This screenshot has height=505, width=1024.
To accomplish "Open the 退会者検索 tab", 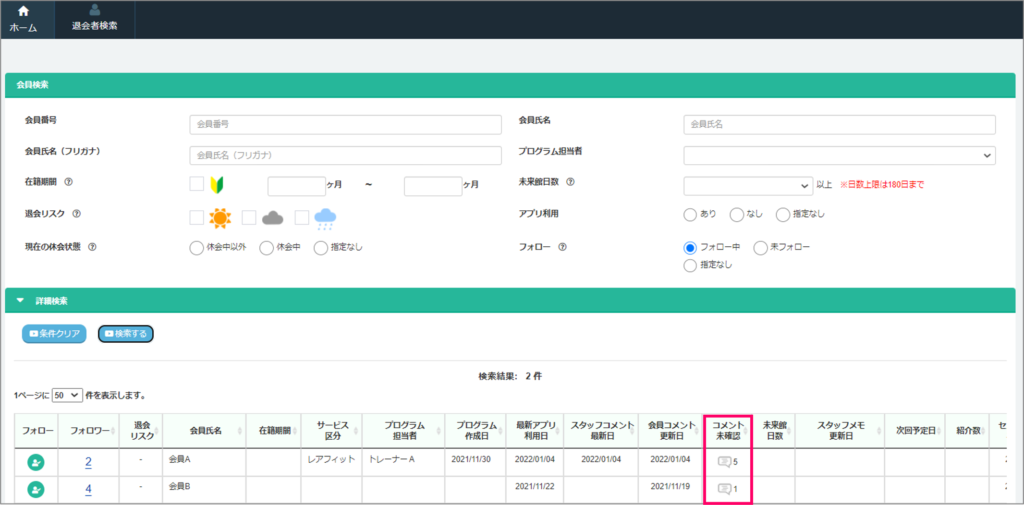I will point(95,19).
